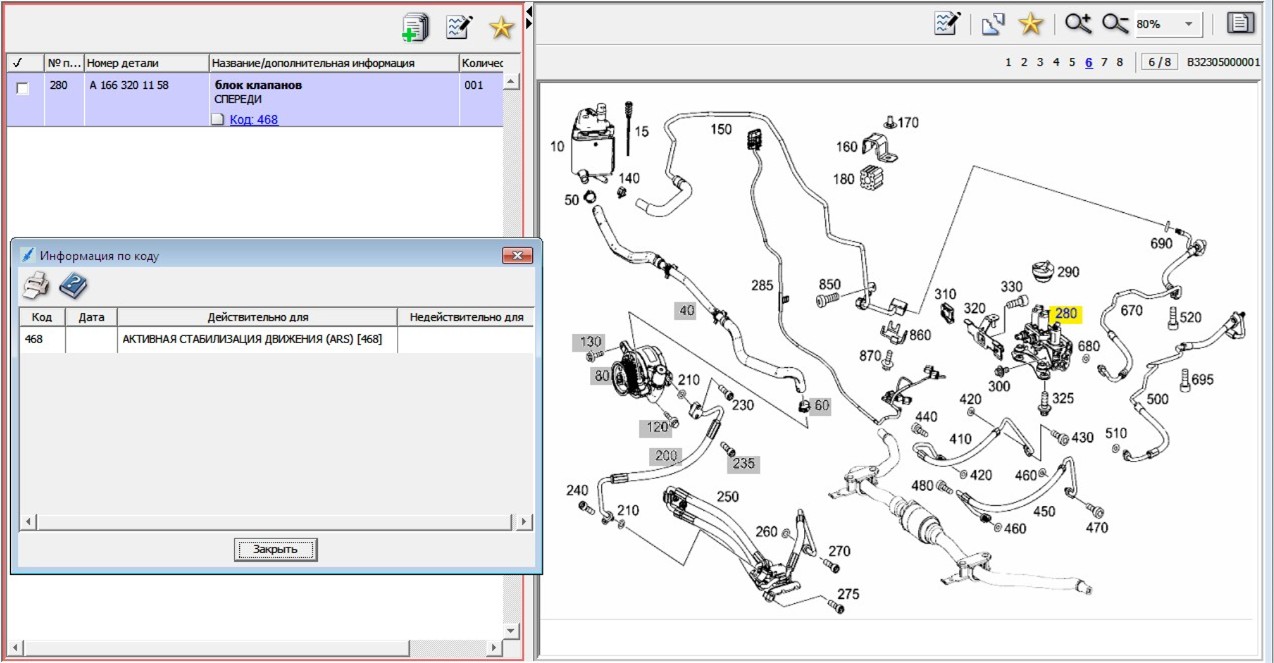
Task: Click the highlighted 280 callout in the diagram
Action: [1066, 313]
